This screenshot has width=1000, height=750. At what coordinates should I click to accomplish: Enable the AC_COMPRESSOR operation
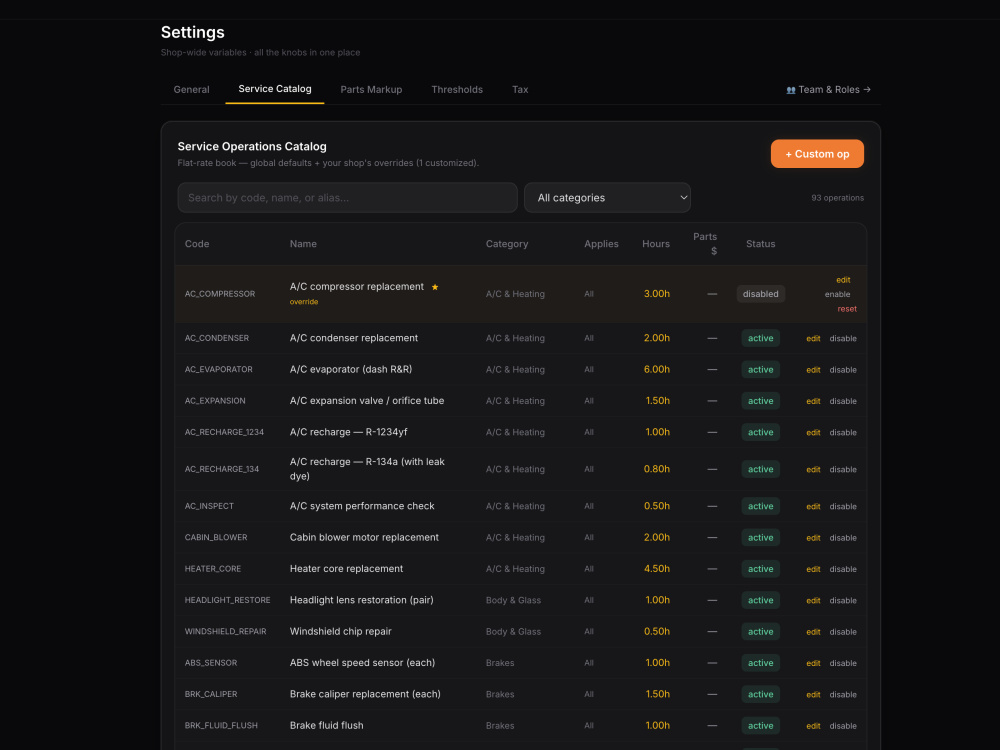coord(837,294)
